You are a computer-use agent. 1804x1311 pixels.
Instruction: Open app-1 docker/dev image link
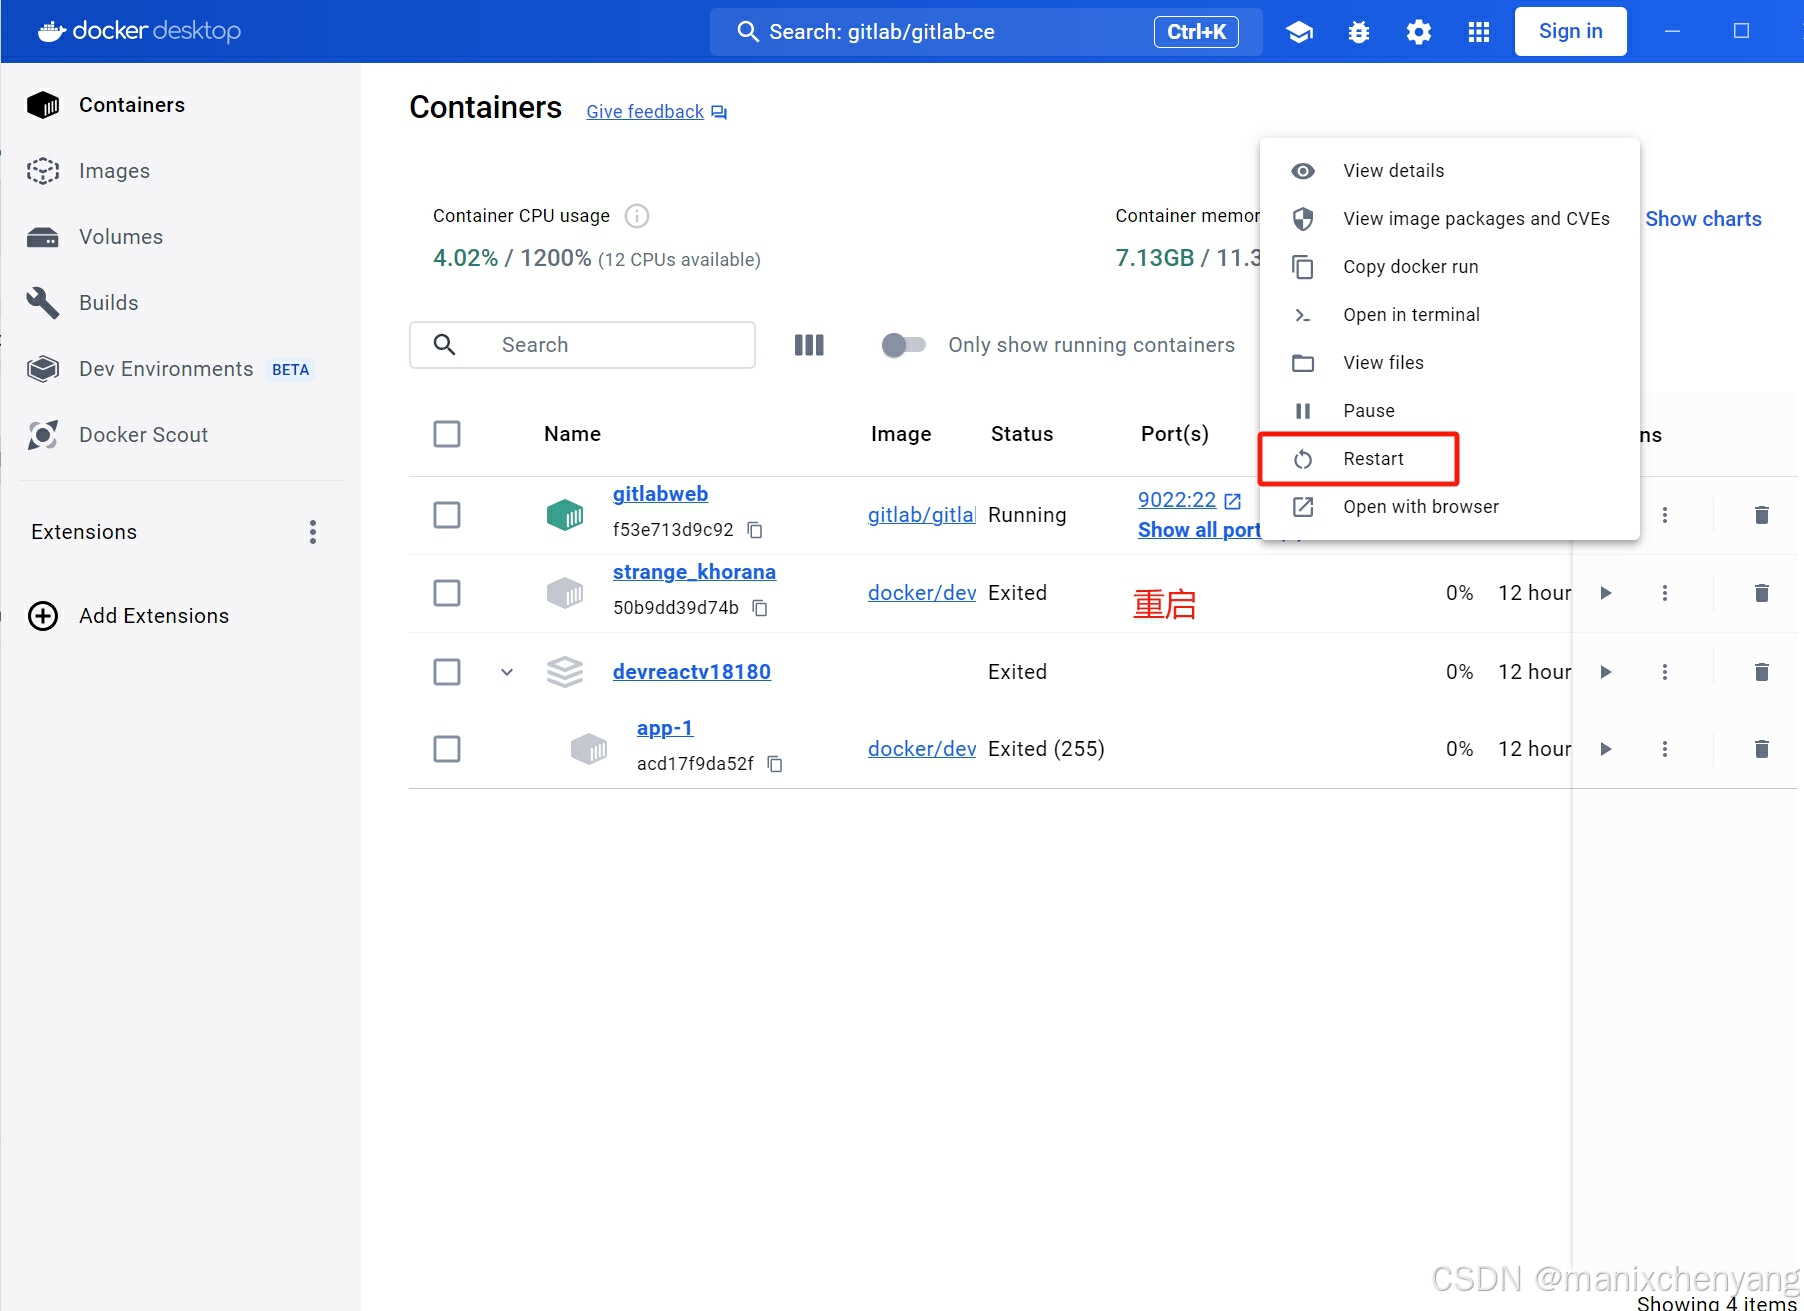[x=922, y=749]
